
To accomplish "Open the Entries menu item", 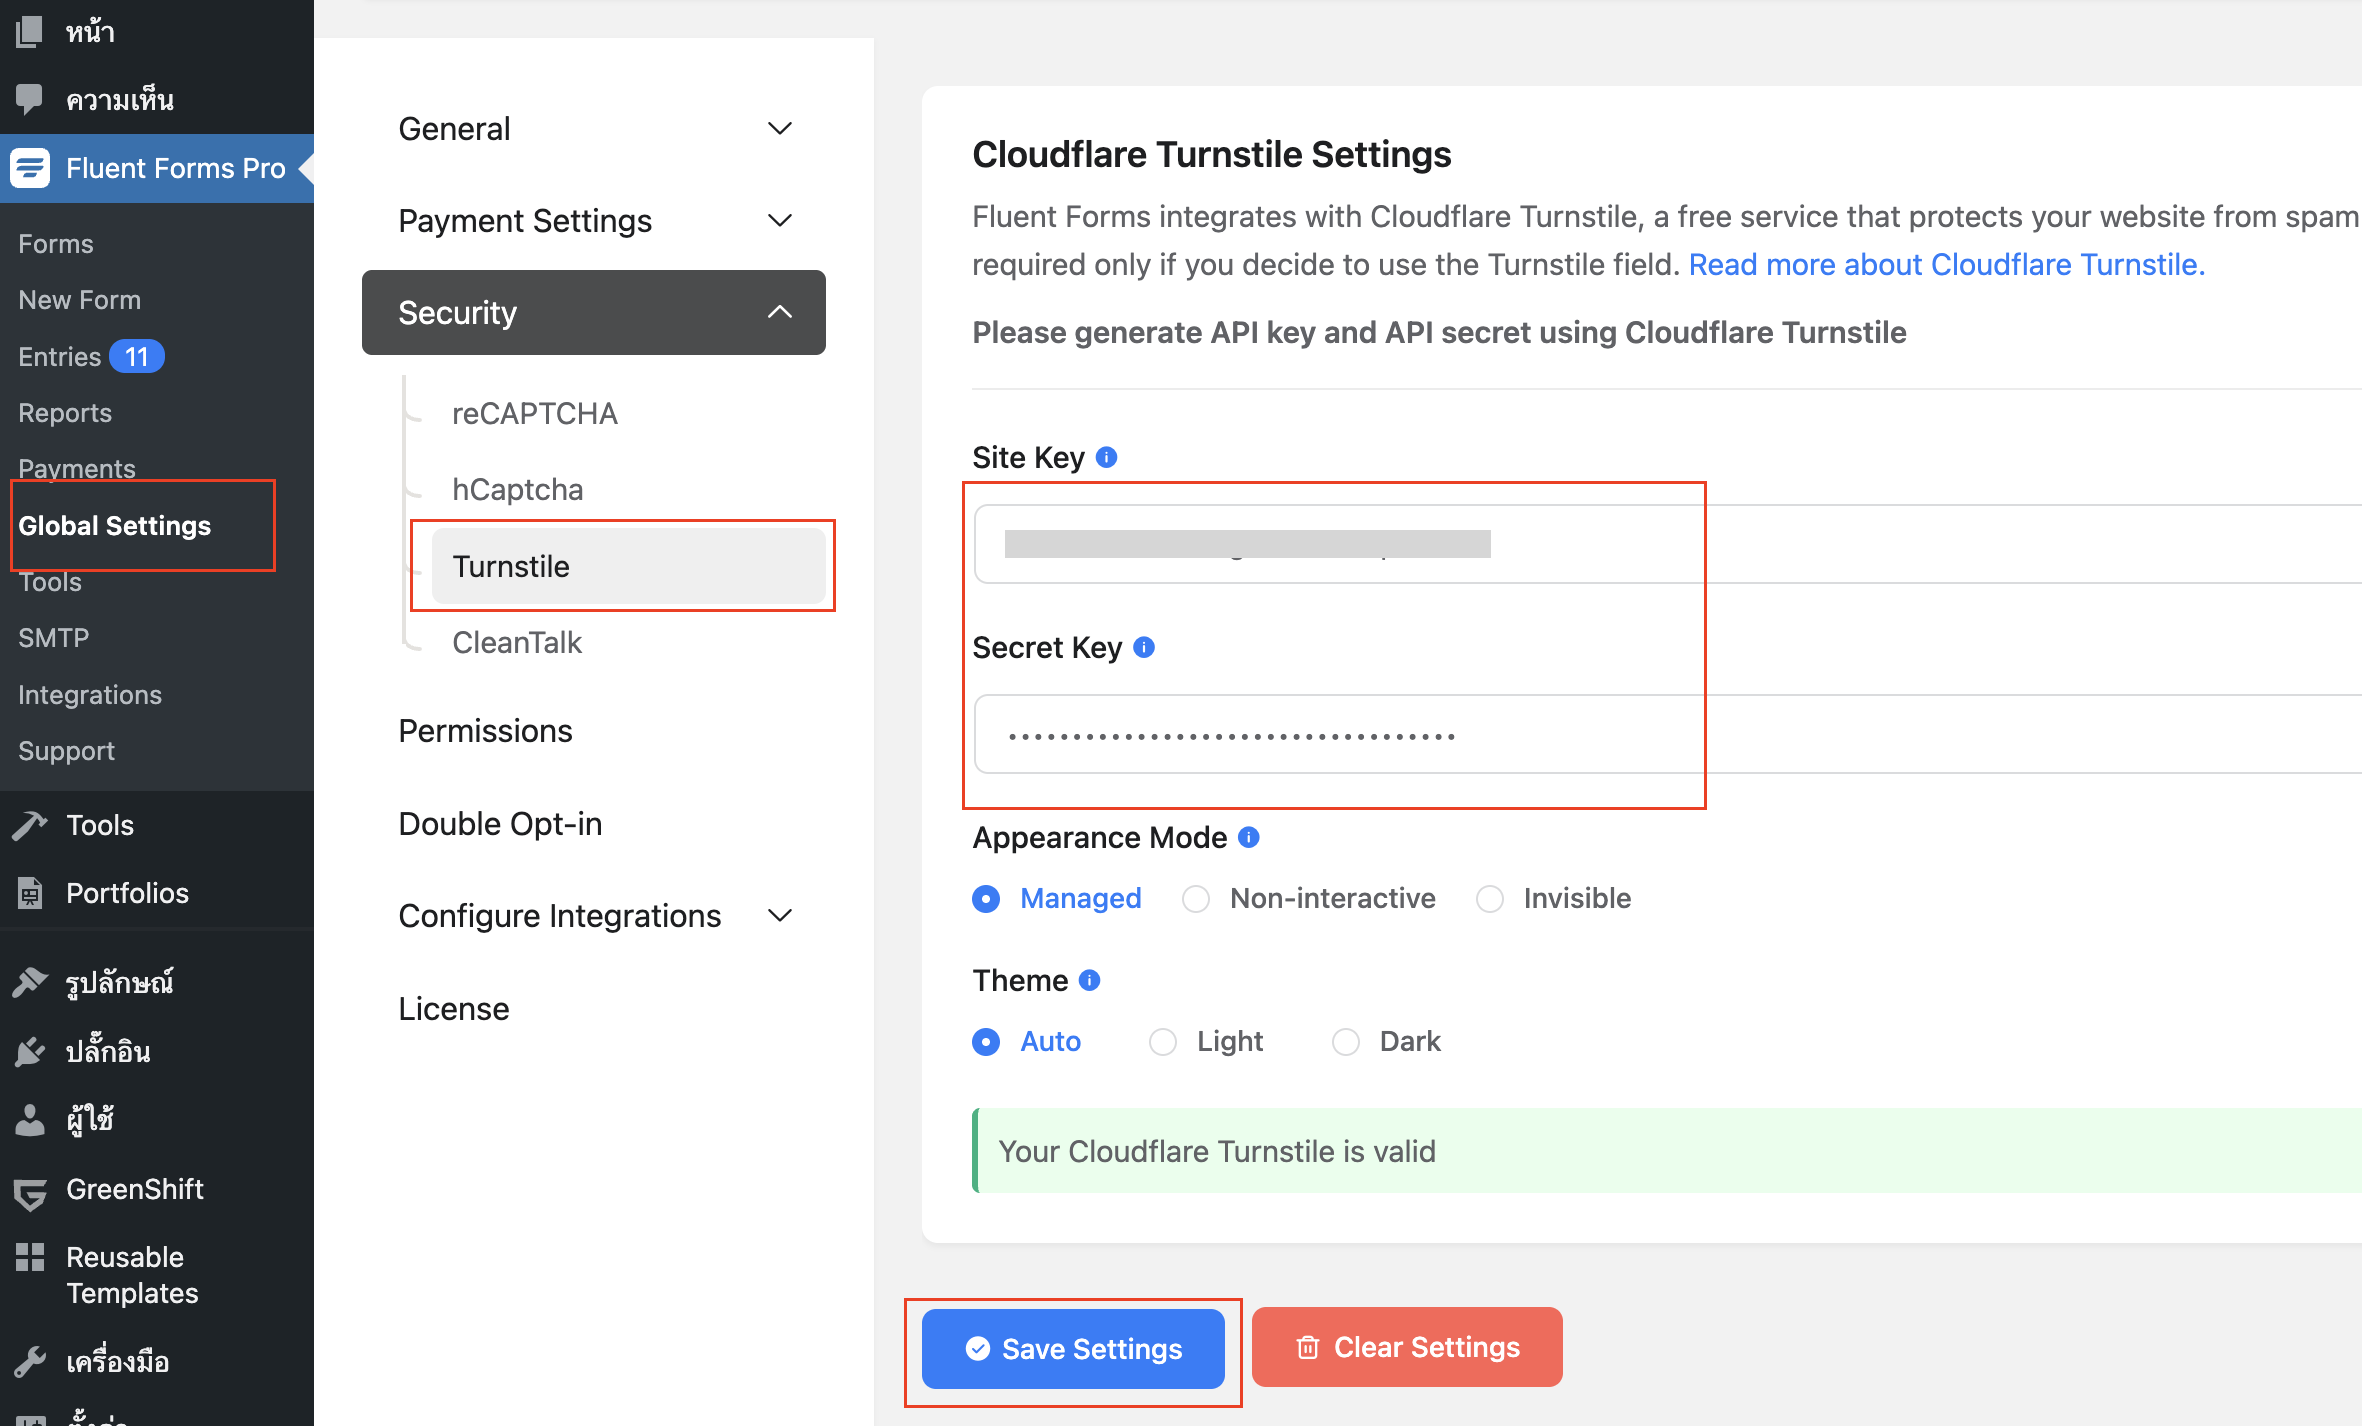I will 60,357.
